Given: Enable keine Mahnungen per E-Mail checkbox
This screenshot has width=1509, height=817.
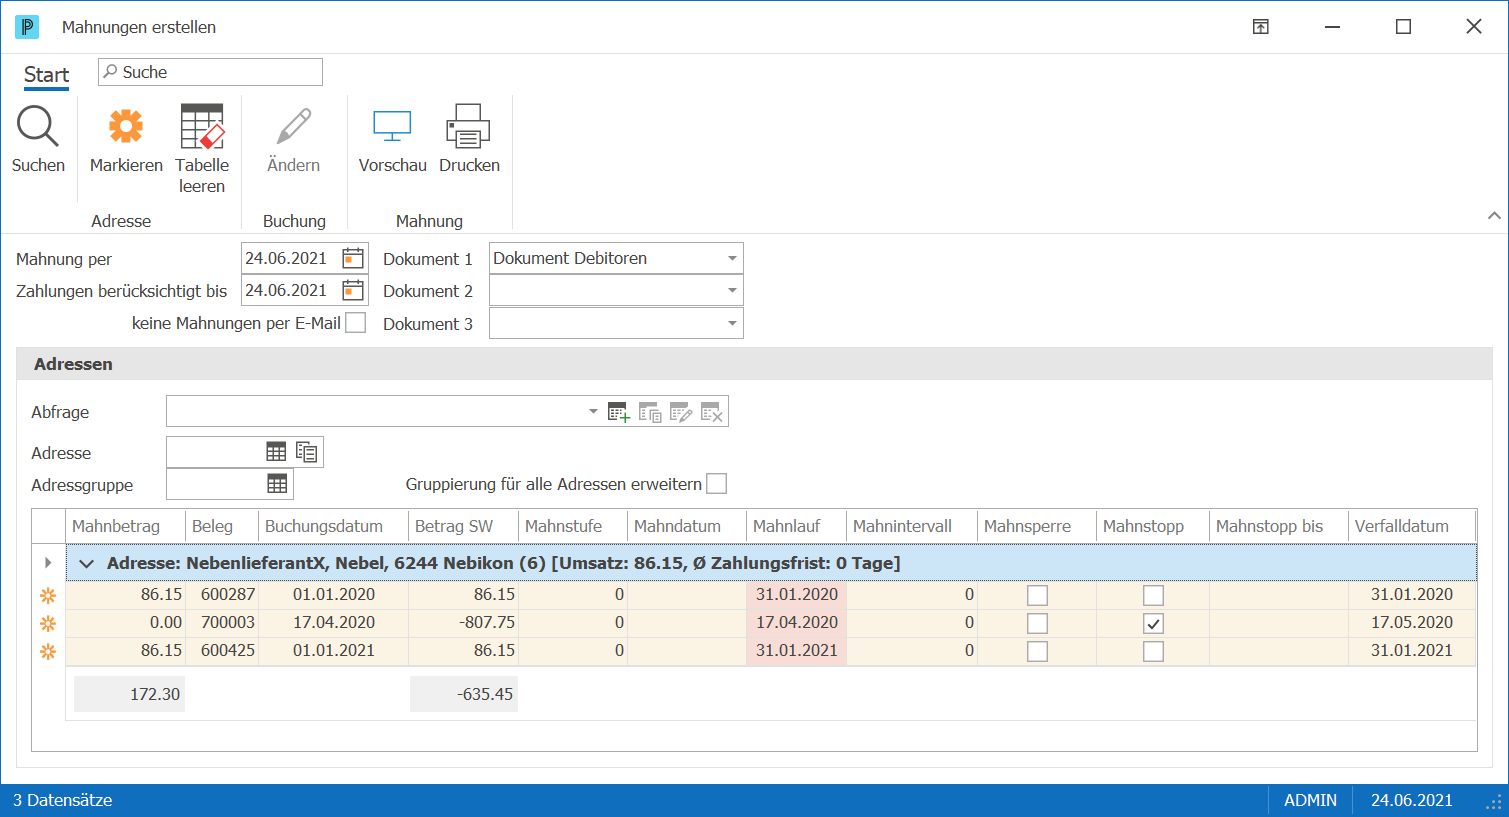Looking at the screenshot, I should click(355, 323).
